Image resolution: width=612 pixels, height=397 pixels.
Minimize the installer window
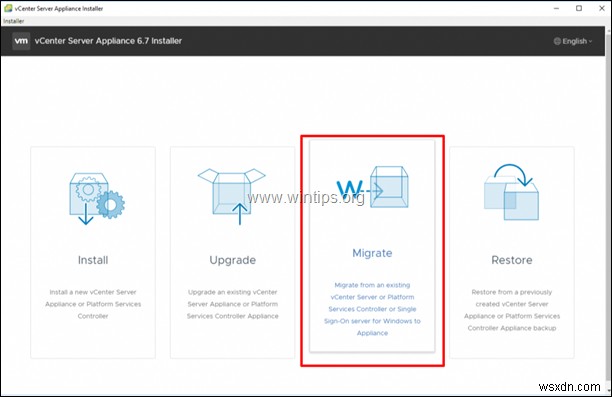pyautogui.click(x=556, y=8)
